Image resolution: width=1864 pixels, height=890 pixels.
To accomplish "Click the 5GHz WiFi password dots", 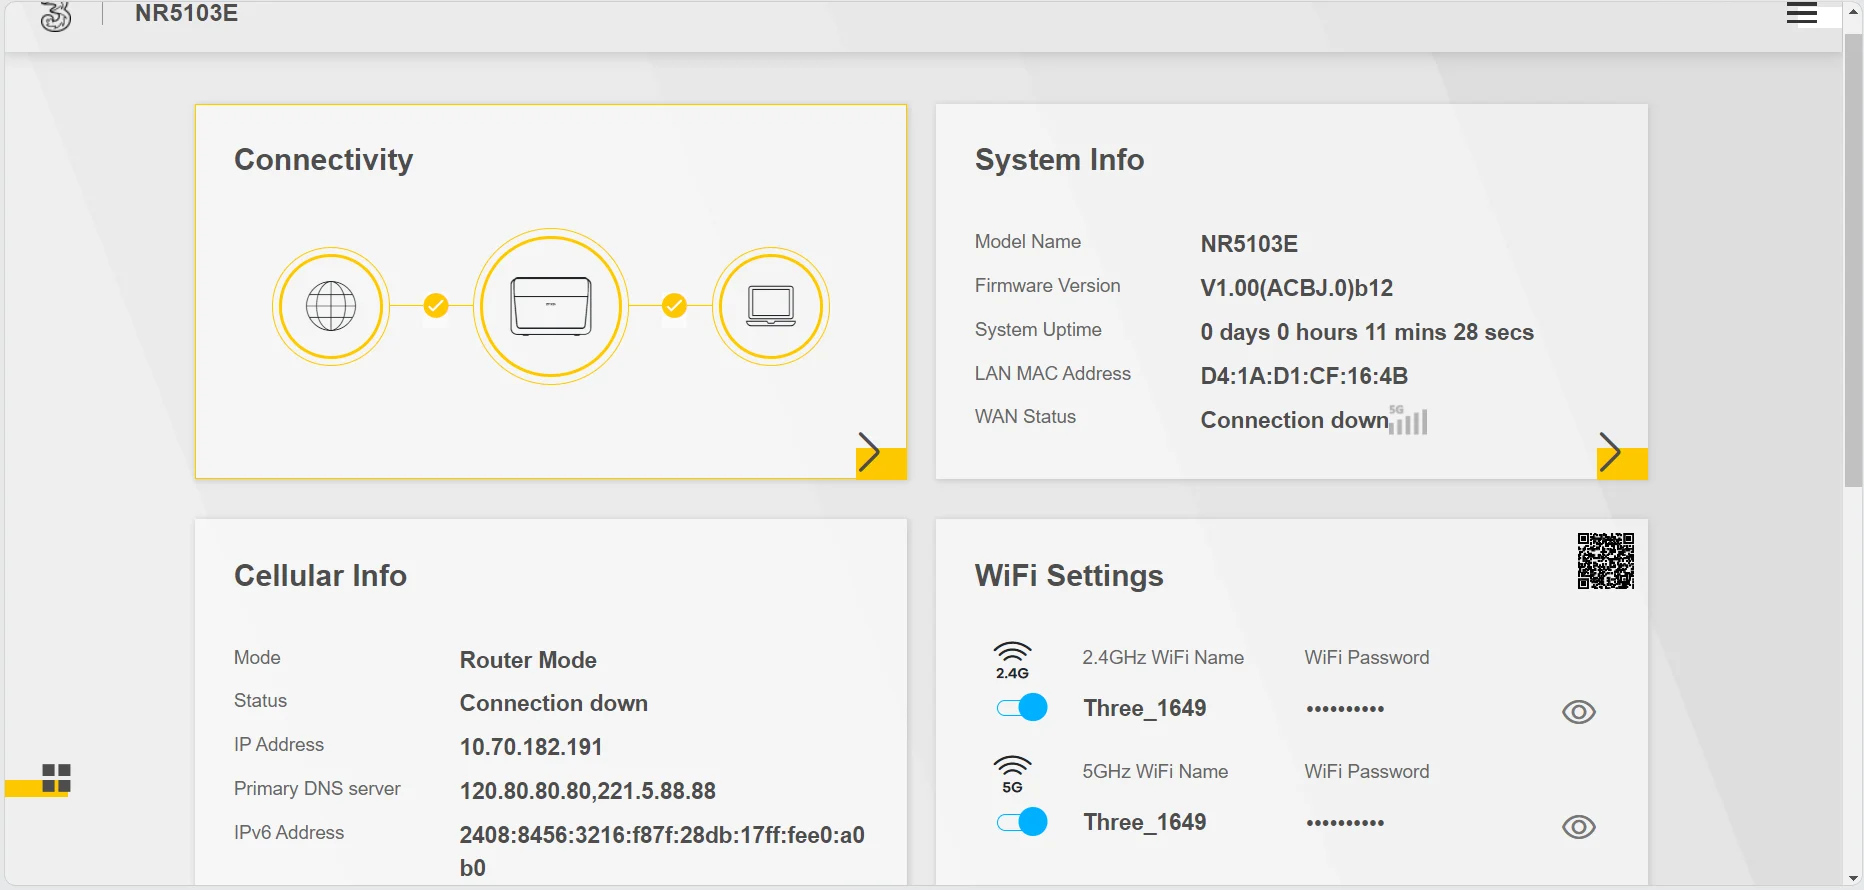I will [x=1345, y=823].
